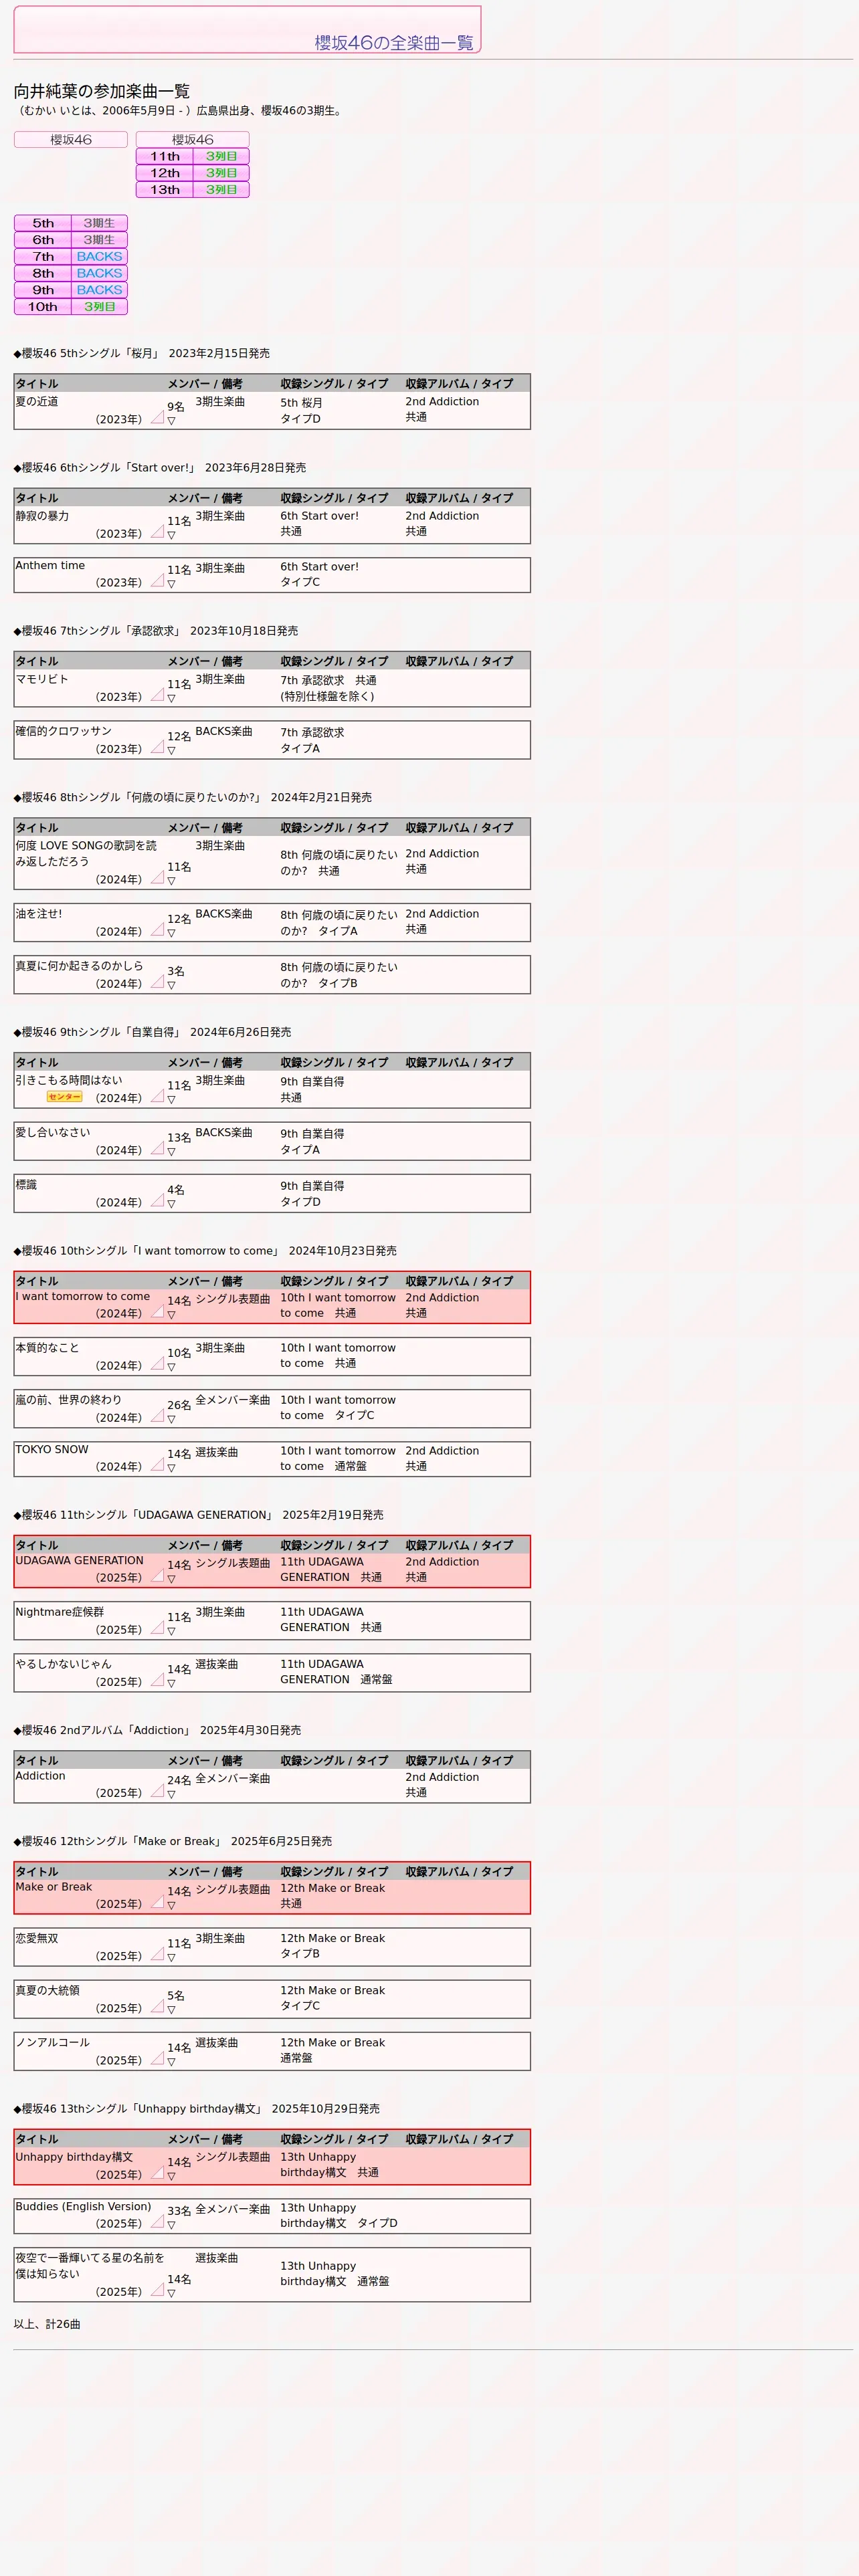Expand the ▽ under 4名 for 標識
This screenshot has width=859, height=2576.
pyautogui.click(x=171, y=1204)
